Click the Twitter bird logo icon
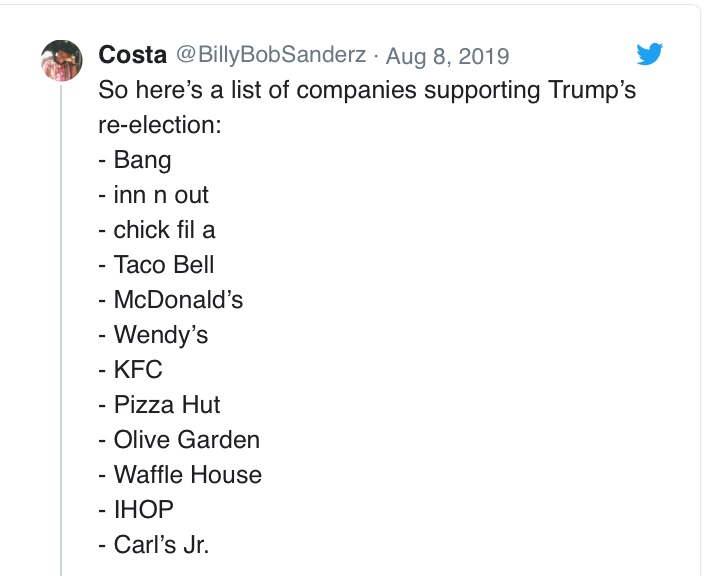This screenshot has height=576, width=722. [x=650, y=54]
